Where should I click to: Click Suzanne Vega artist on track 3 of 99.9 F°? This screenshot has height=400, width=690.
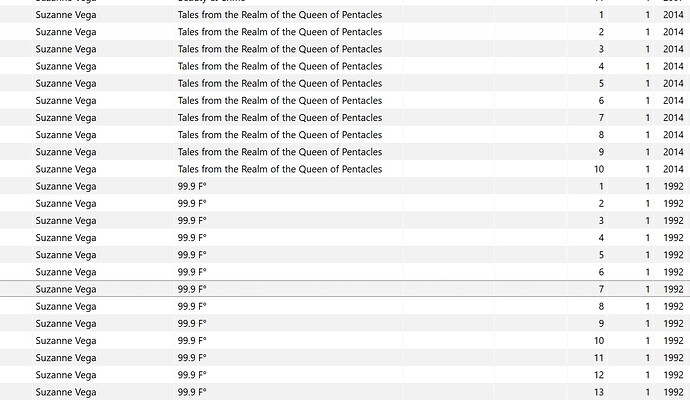coord(66,220)
